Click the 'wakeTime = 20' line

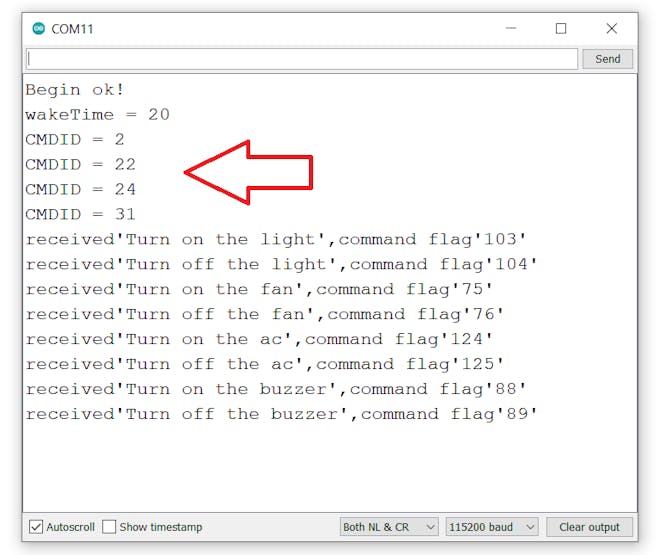pyautogui.click(x=97, y=115)
